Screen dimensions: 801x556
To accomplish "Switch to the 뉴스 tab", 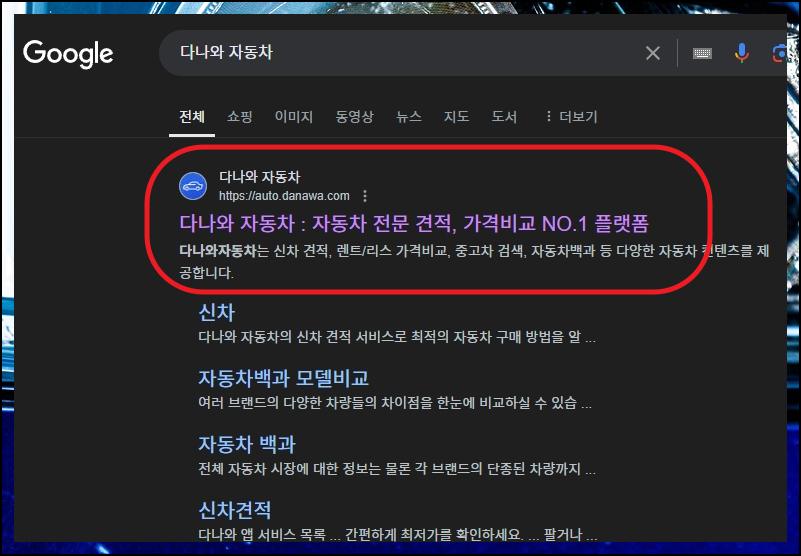I will (409, 117).
